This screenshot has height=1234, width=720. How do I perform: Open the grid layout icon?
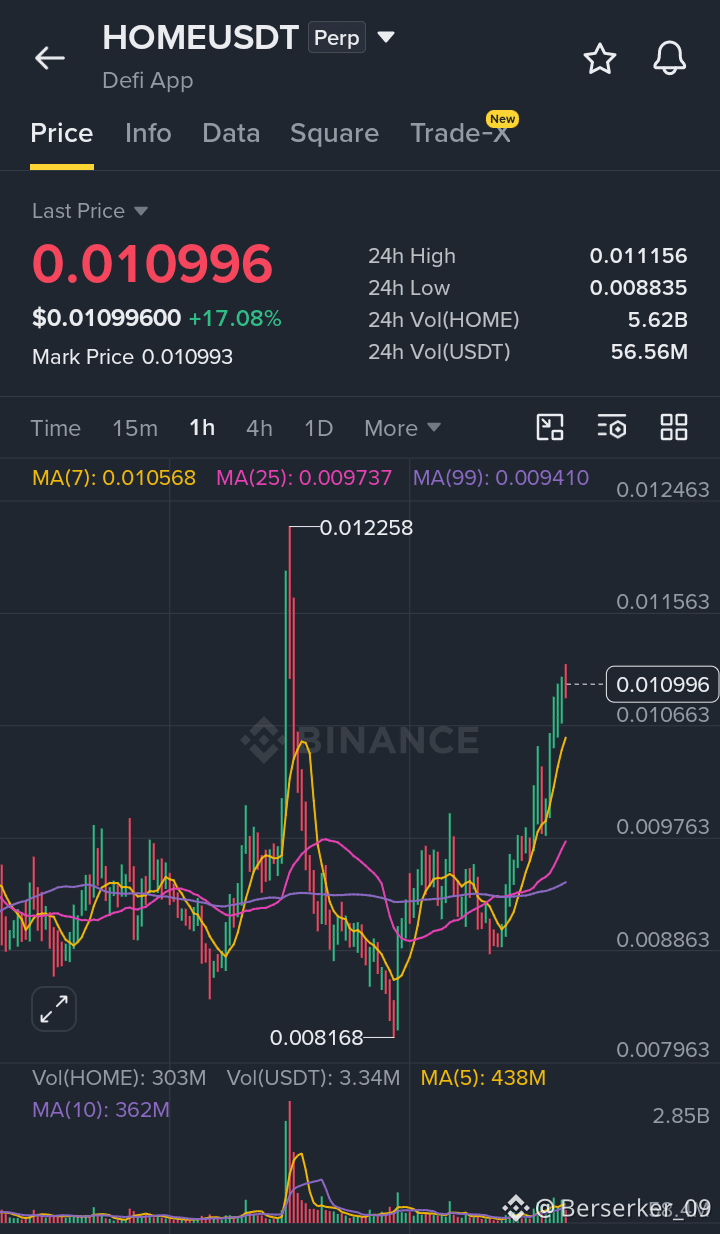(674, 427)
